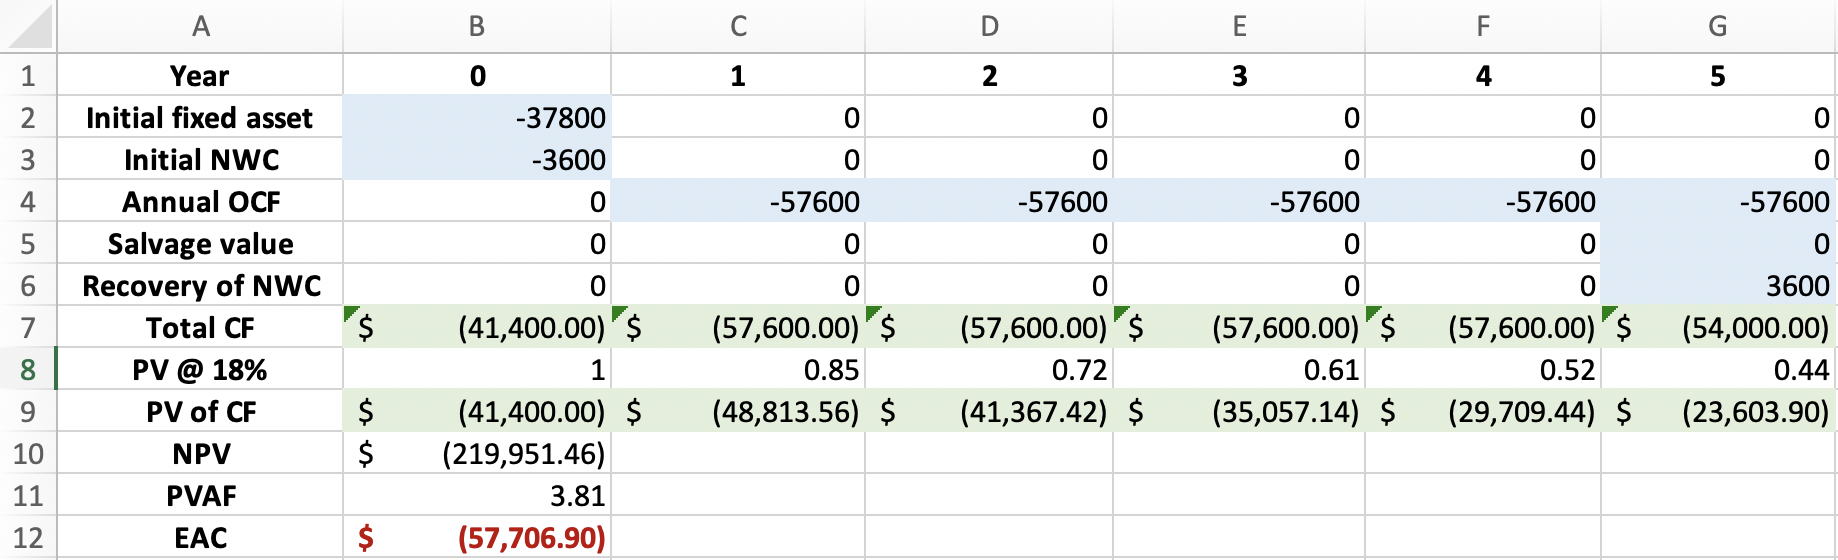Select the discount factor cell 0.61
1838x560 pixels.
coord(1239,369)
